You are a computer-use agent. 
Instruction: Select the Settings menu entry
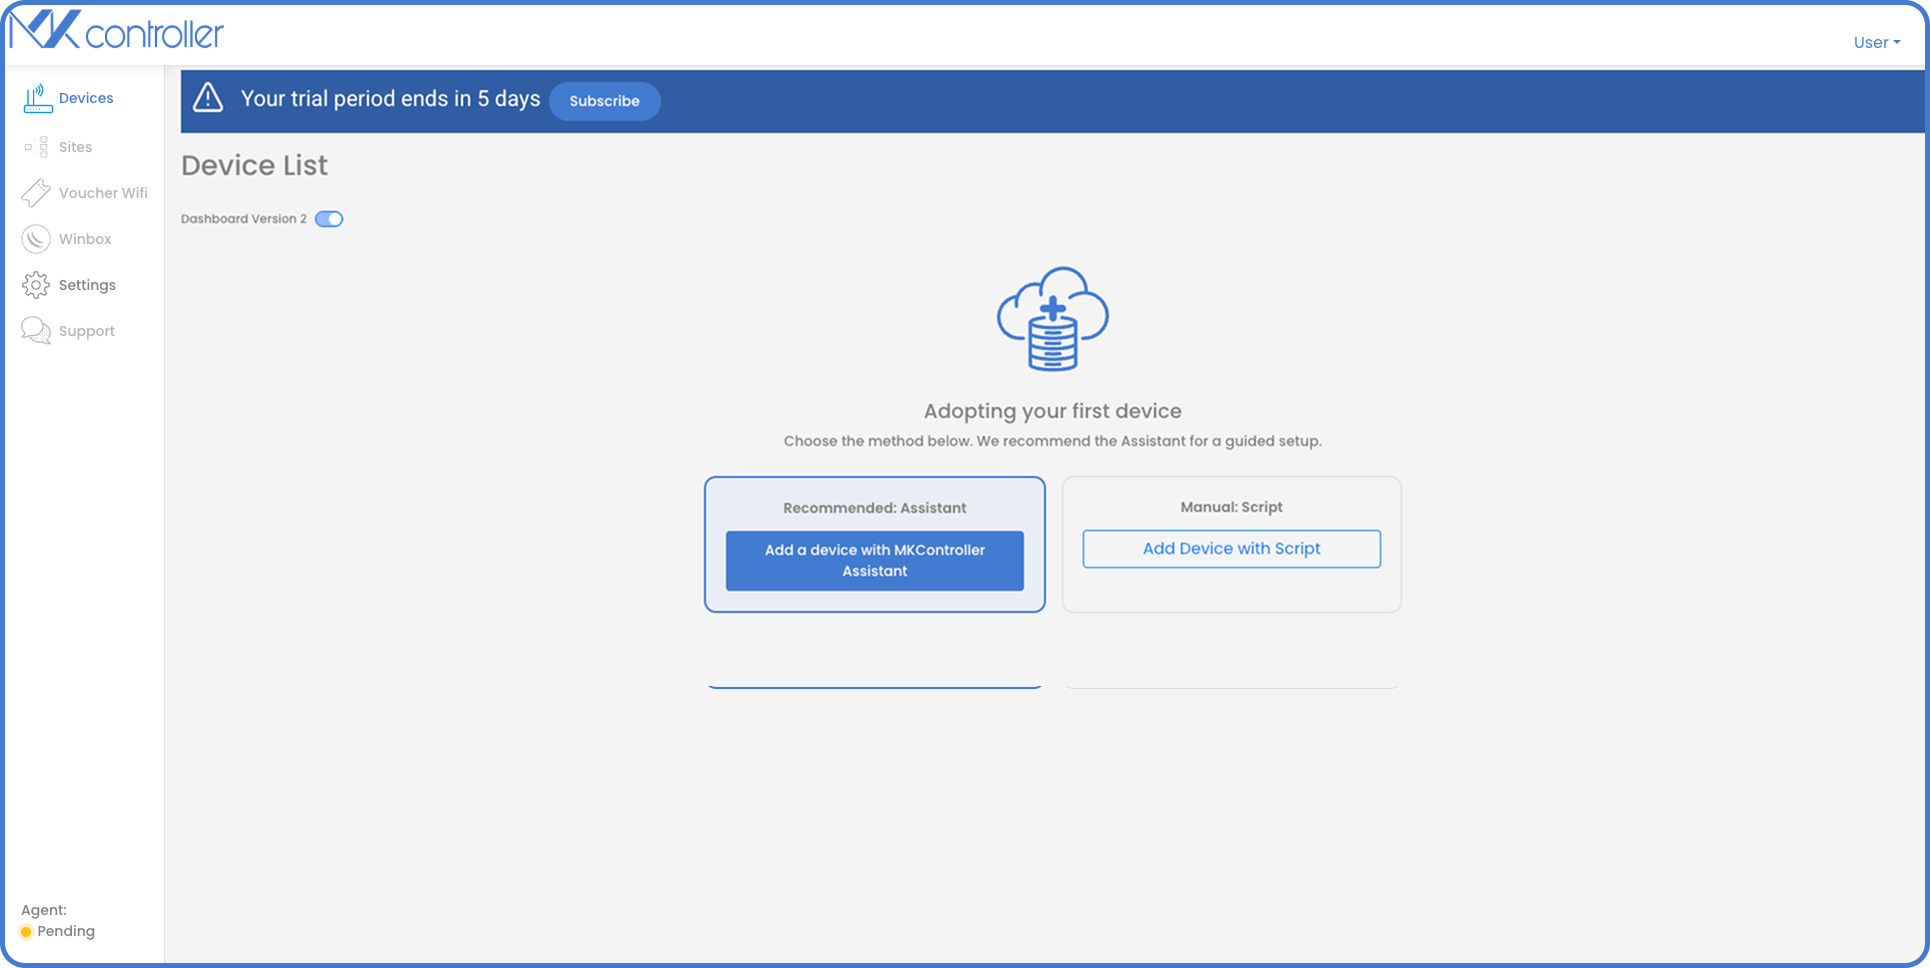click(88, 284)
